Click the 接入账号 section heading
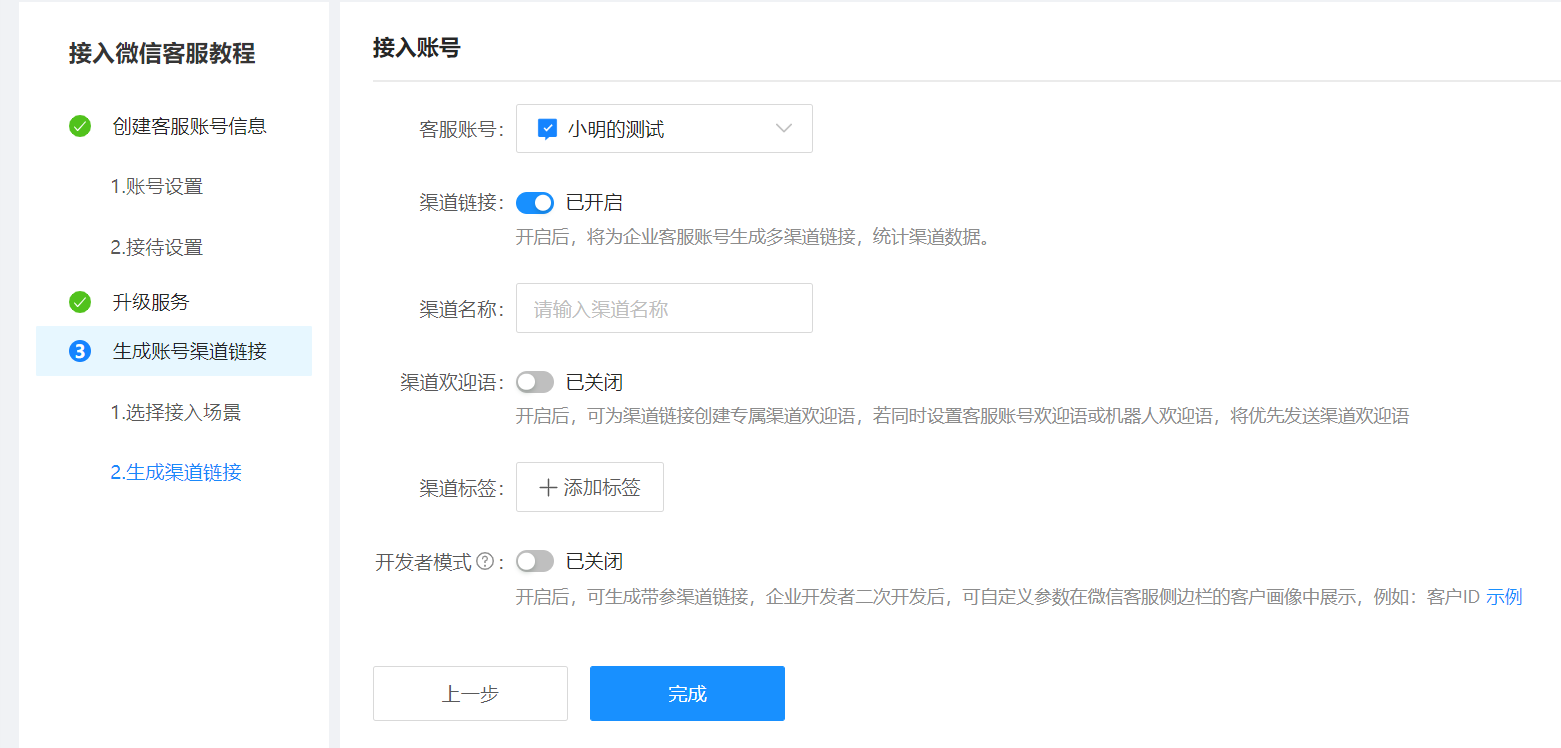1561x748 pixels. (417, 48)
